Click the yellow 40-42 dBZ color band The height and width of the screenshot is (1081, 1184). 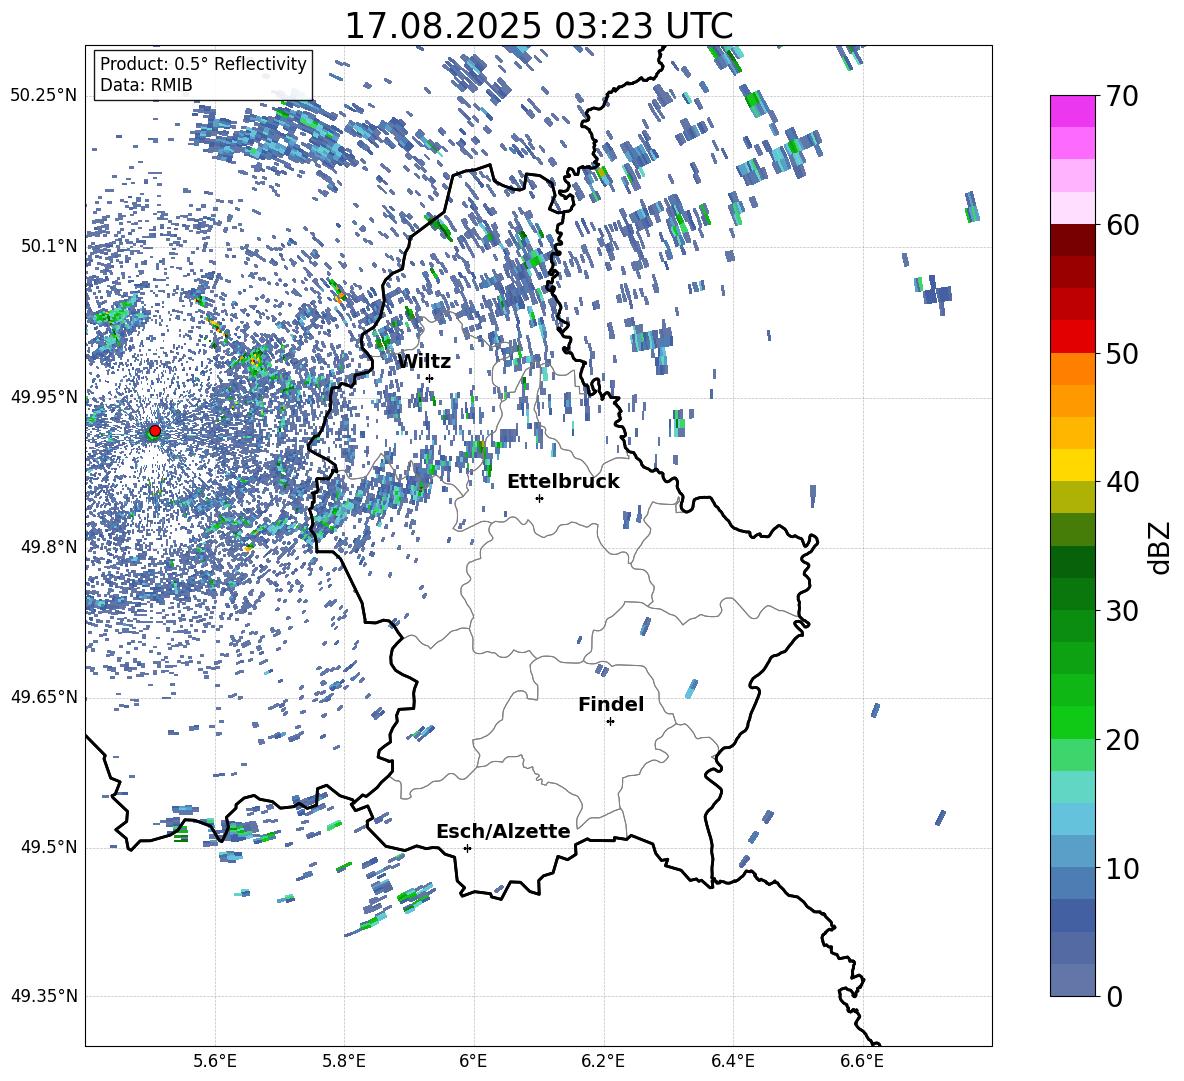pyautogui.click(x=1072, y=465)
